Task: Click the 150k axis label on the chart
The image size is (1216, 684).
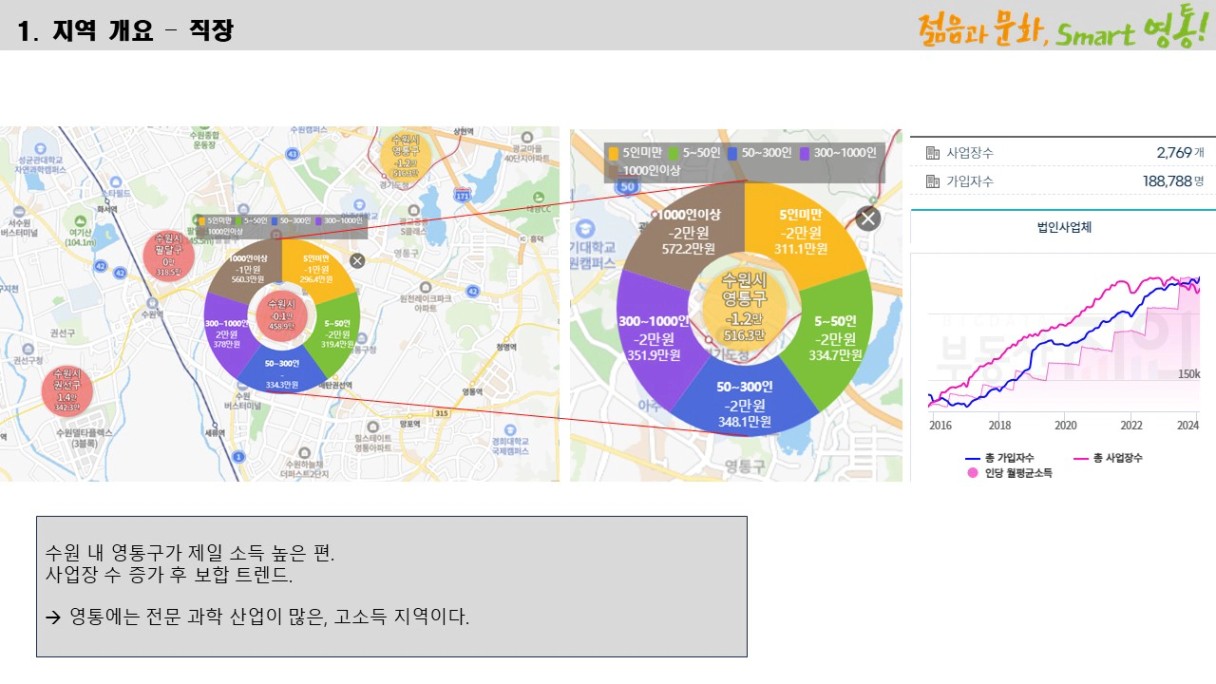Action: [1189, 374]
